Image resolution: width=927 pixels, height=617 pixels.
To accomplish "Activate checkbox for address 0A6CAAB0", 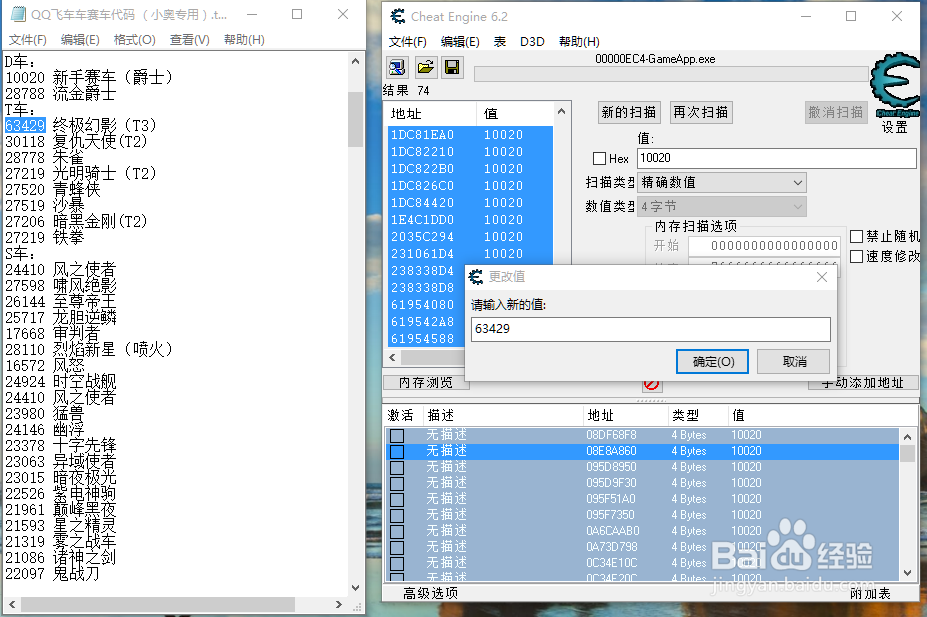I will tap(397, 531).
